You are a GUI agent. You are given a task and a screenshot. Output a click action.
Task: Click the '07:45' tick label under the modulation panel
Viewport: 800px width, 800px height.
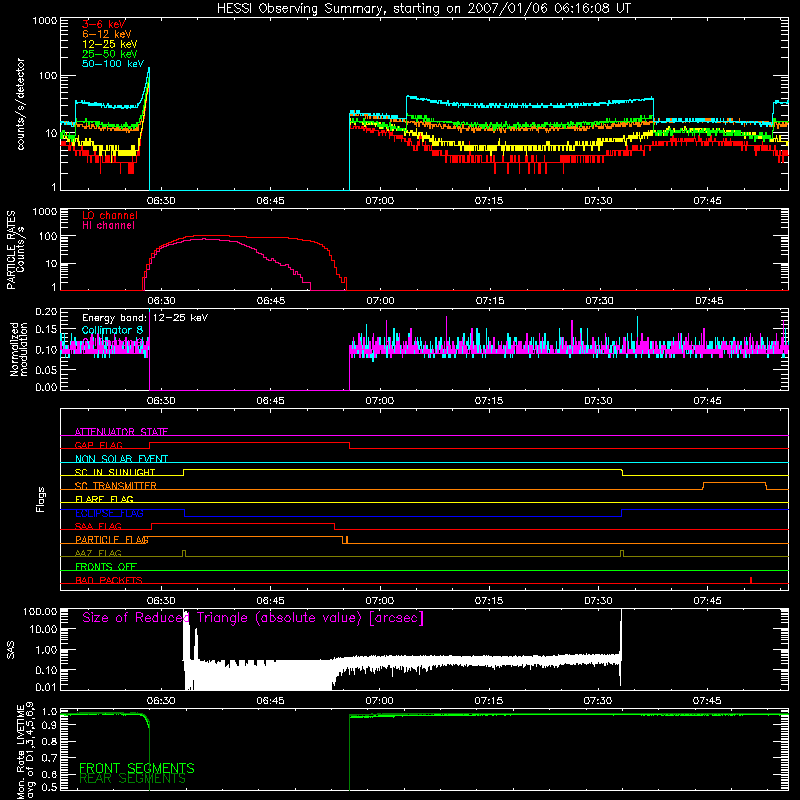[x=707, y=401]
